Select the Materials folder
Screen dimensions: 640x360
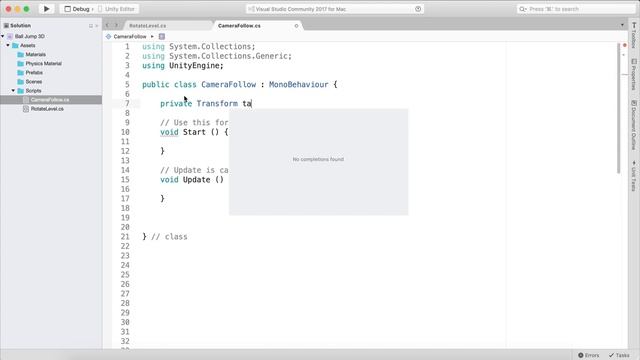(36, 55)
